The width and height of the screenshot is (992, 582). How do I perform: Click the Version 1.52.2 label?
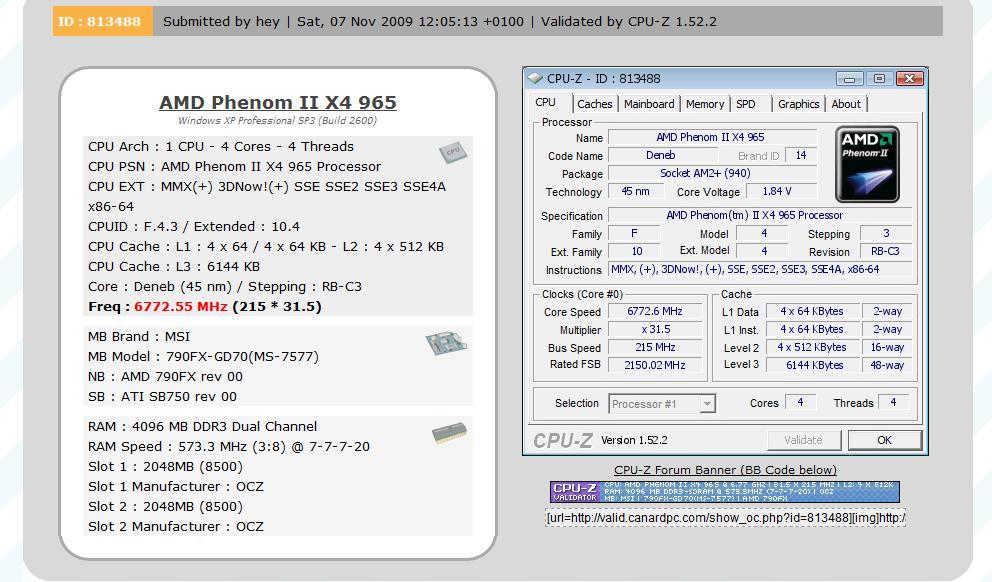634,440
